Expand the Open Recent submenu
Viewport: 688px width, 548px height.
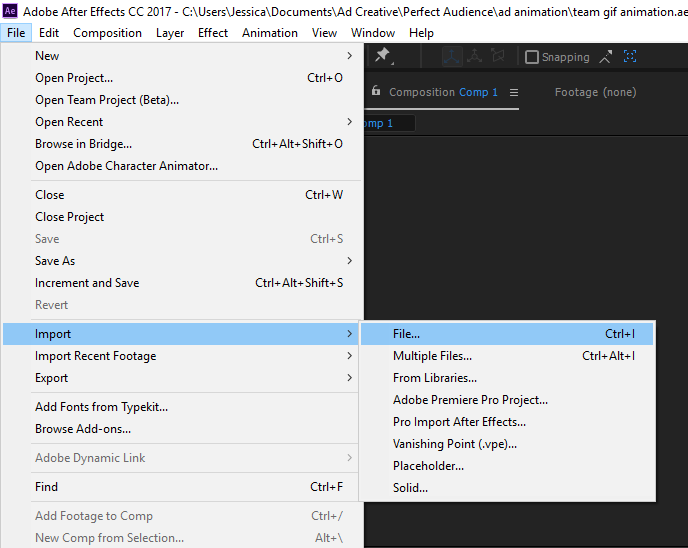182,122
